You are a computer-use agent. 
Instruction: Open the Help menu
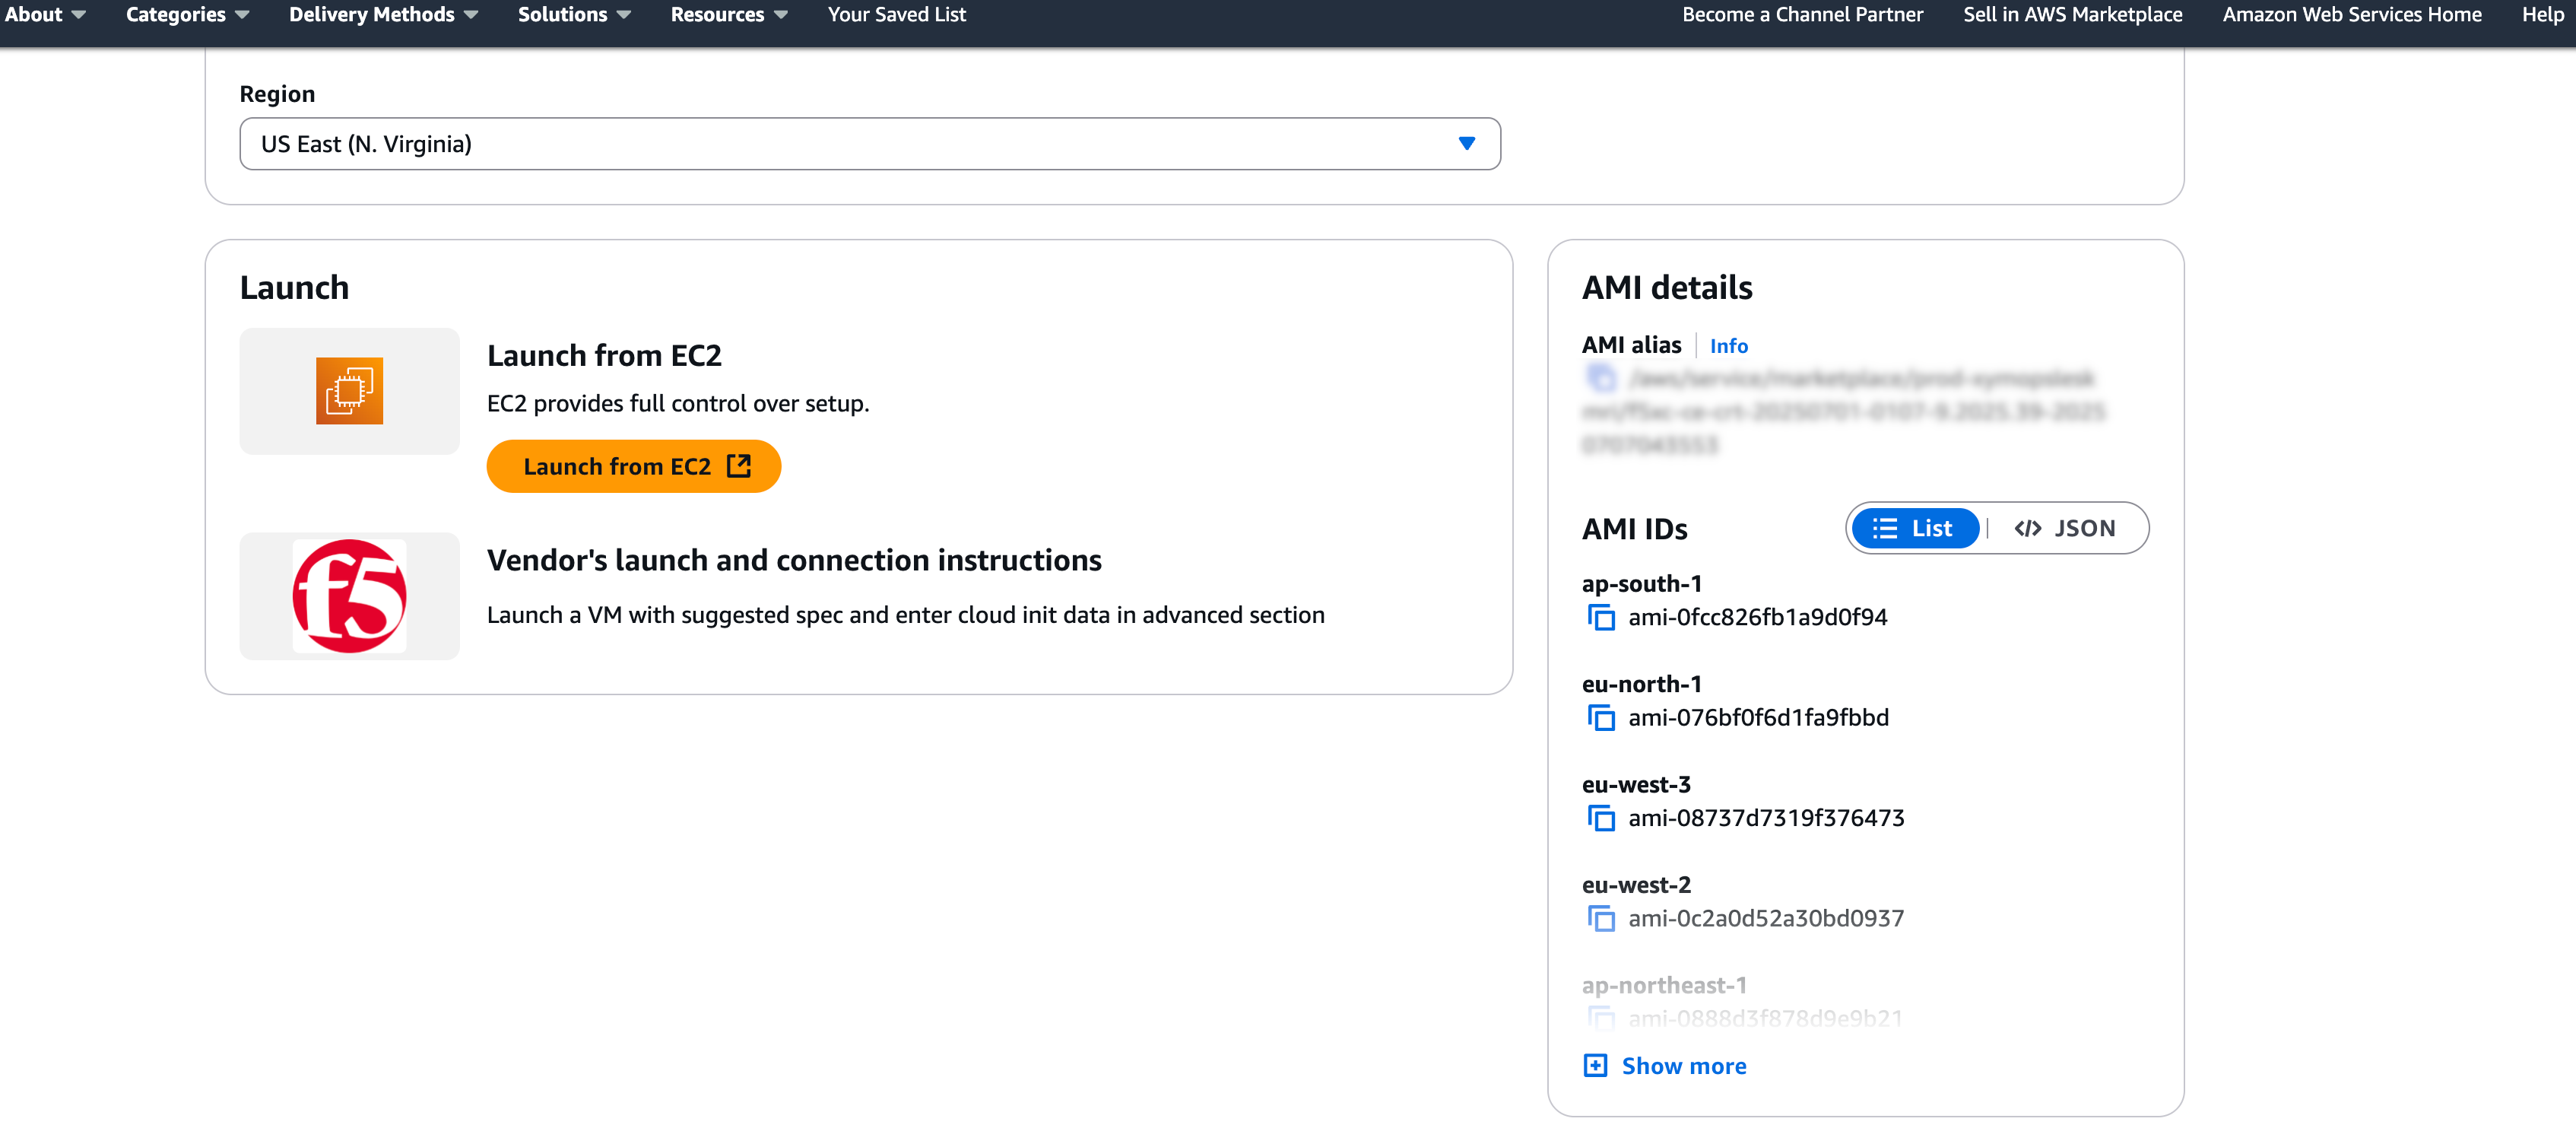pyautogui.click(x=2542, y=14)
